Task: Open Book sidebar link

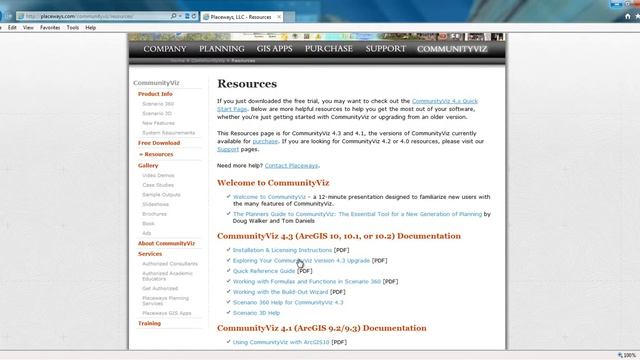Action: point(148,224)
